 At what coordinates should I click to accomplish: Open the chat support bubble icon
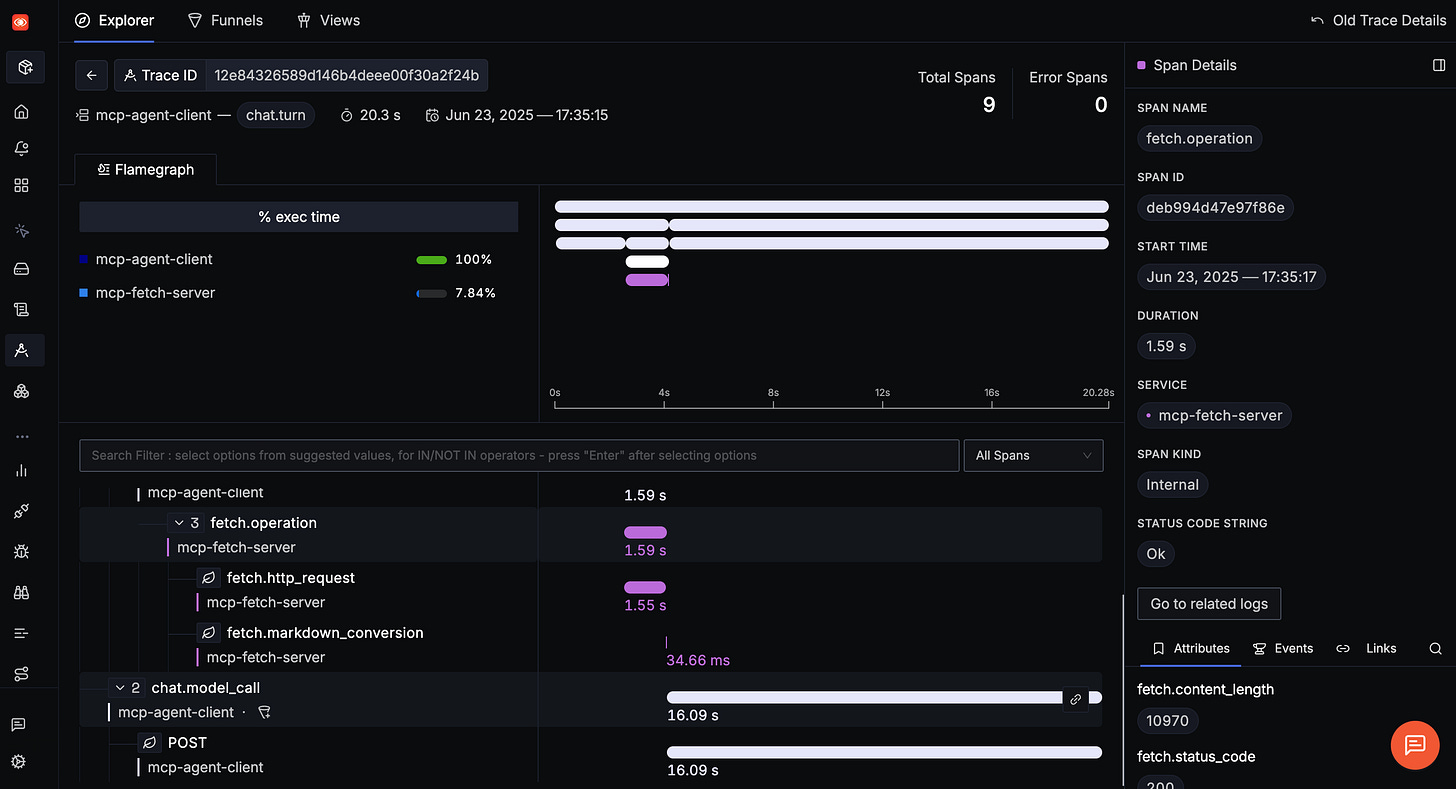(x=1414, y=745)
